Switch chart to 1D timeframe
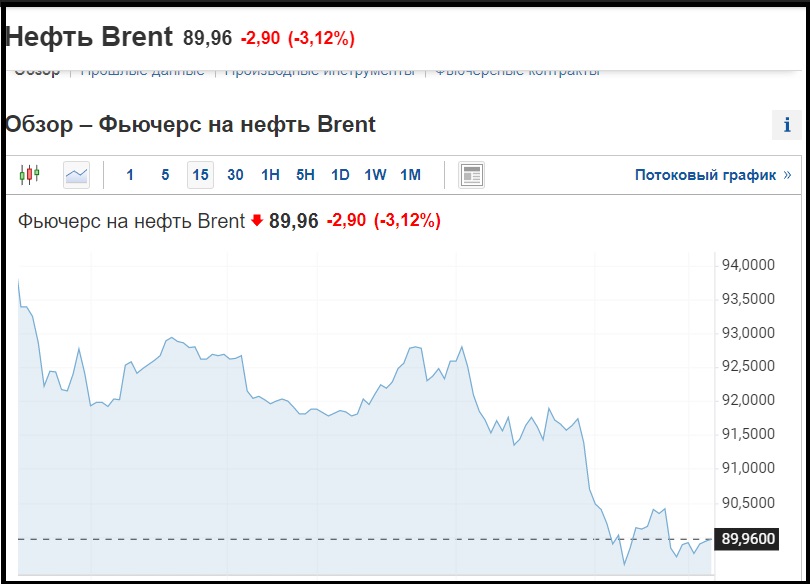Viewport: 810px width, 584px height. click(x=340, y=175)
